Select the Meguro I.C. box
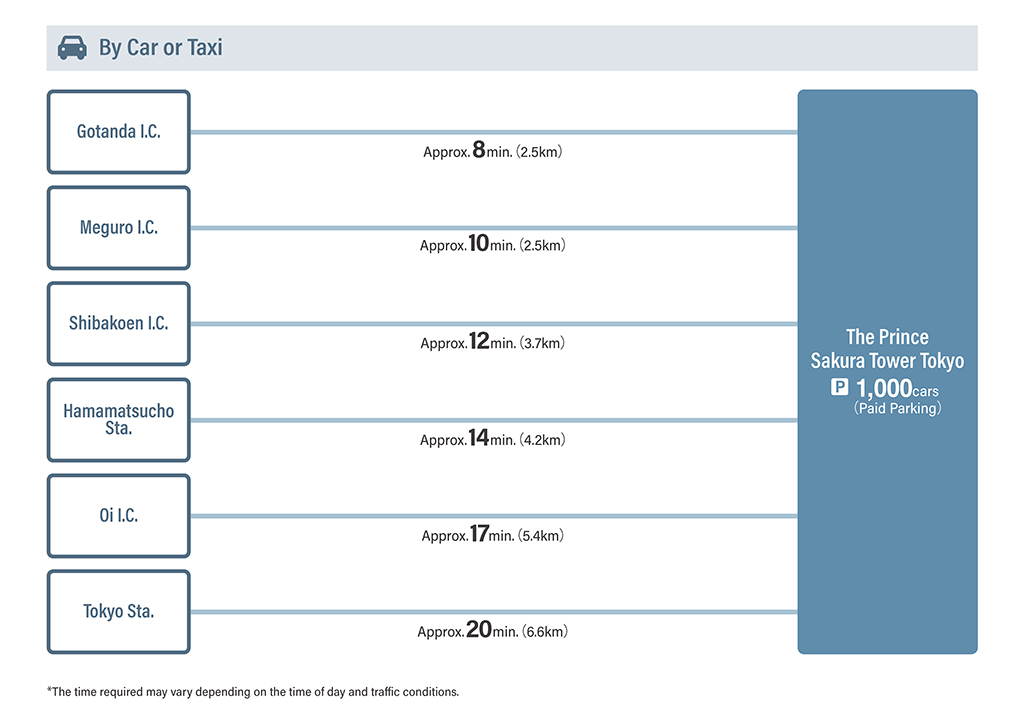This screenshot has width=1024, height=708. coord(119,228)
